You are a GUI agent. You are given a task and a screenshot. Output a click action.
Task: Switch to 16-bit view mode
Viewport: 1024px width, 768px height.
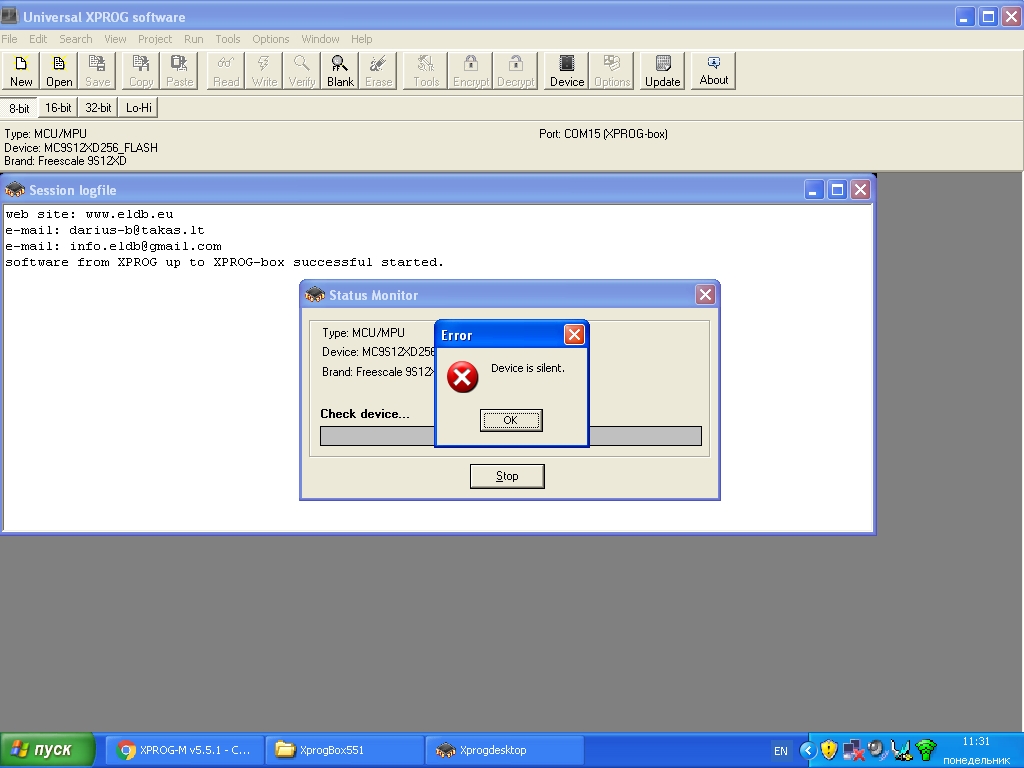(58, 108)
